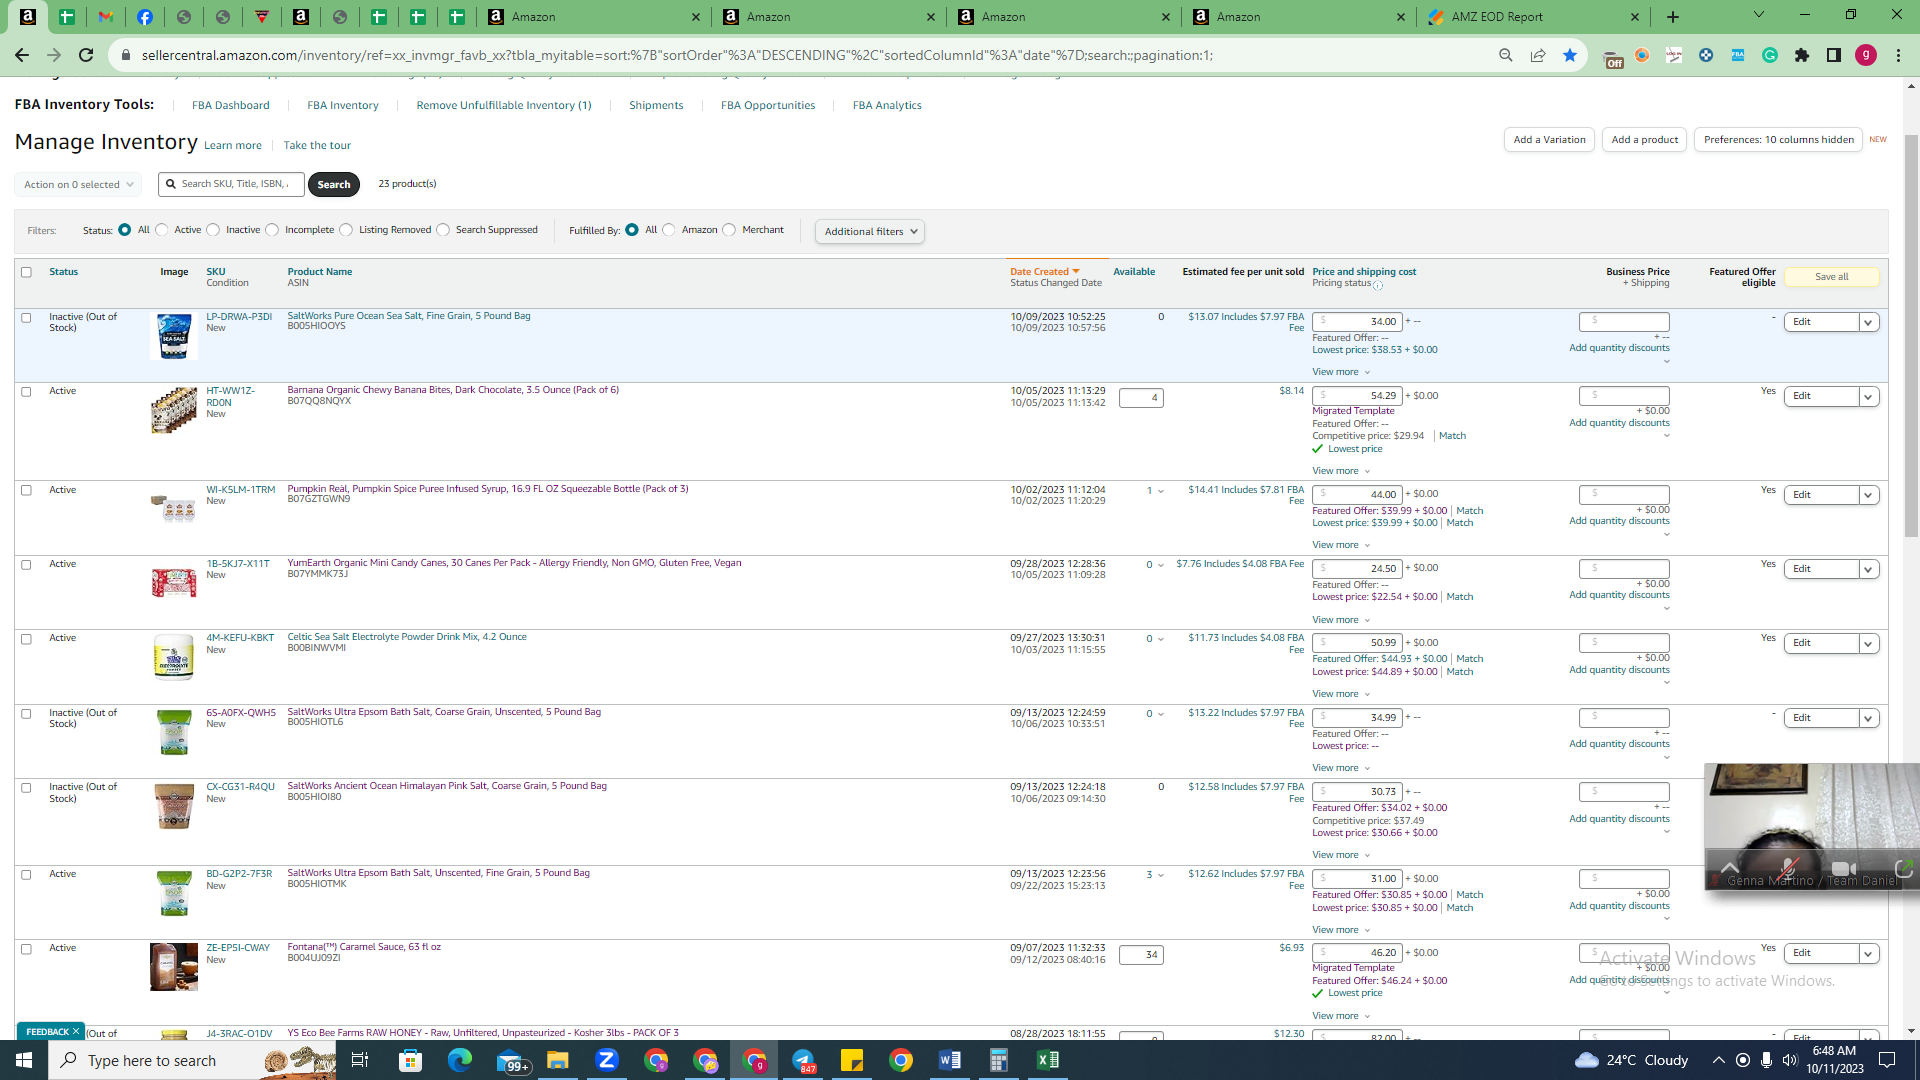
Task: Open File Explorer from the taskbar
Action: pyautogui.click(x=557, y=1060)
